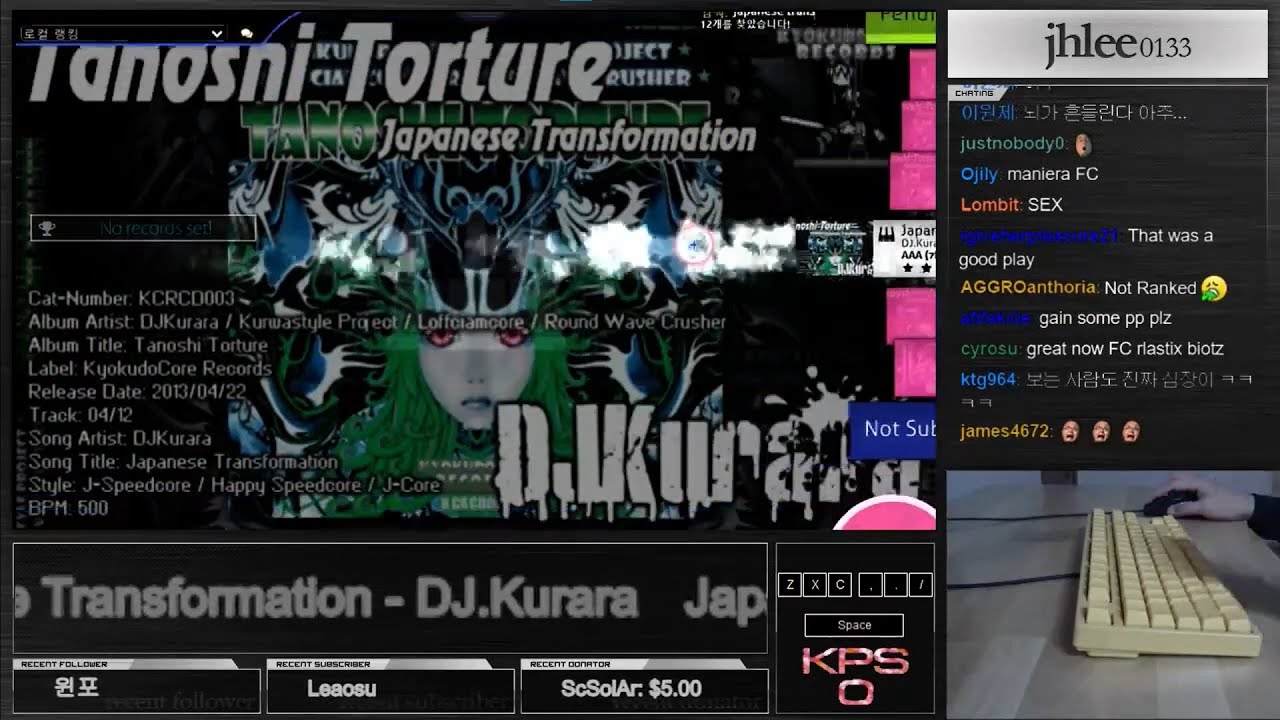
Task: Click the 'Label: KyokudoCore Records' line
Action: click(150, 368)
